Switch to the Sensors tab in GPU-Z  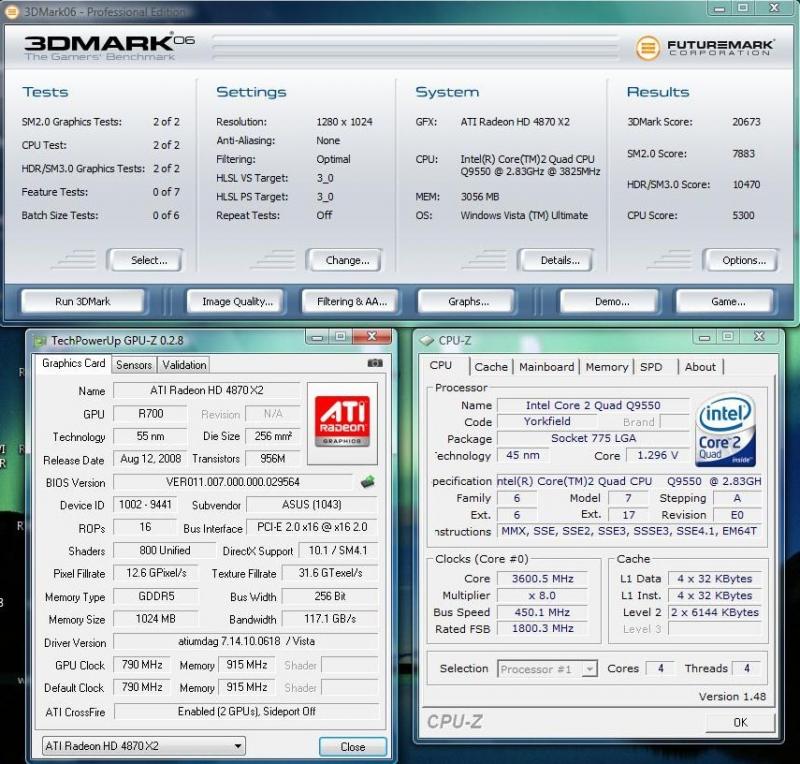134,365
